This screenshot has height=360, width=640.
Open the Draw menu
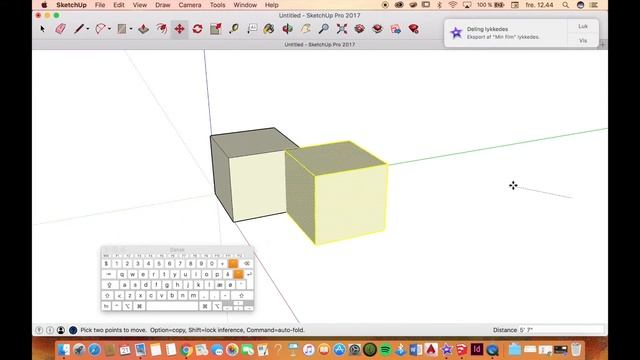[x=162, y=5]
